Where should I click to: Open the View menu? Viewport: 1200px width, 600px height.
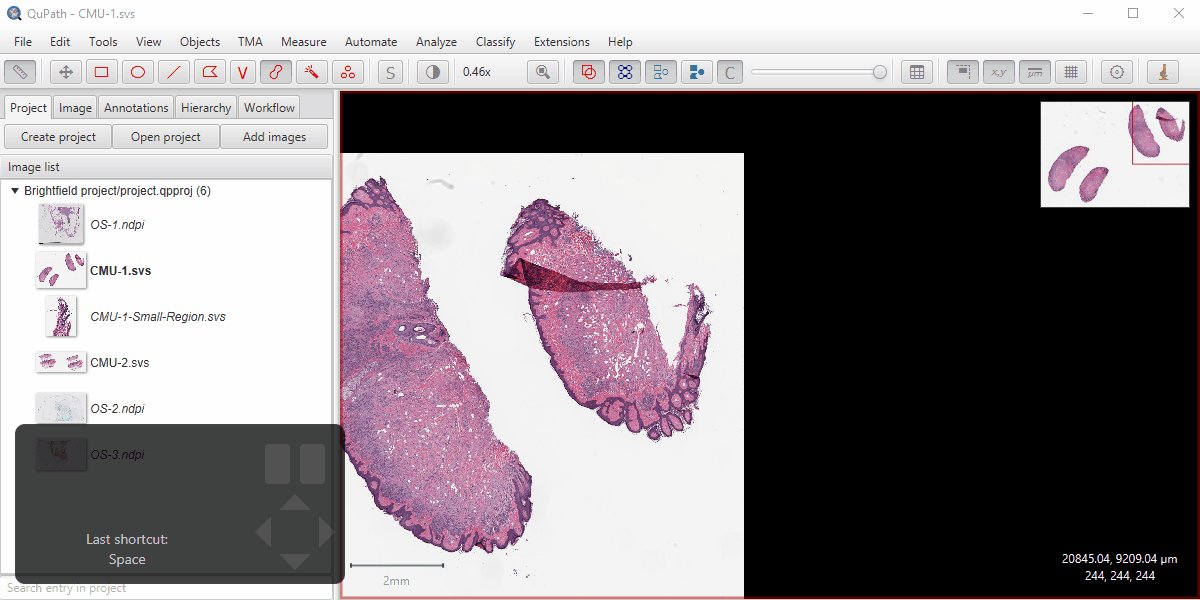point(149,42)
